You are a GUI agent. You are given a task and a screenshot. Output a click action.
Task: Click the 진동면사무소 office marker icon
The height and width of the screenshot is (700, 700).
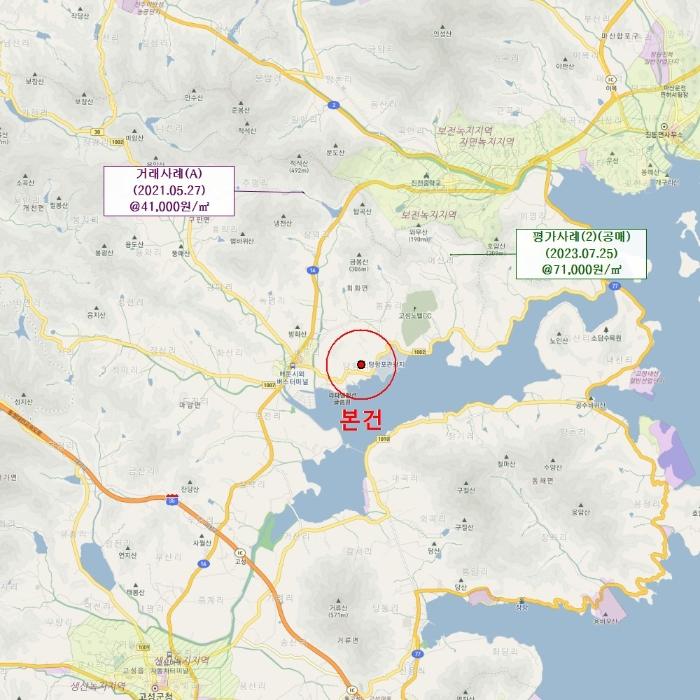point(664,126)
